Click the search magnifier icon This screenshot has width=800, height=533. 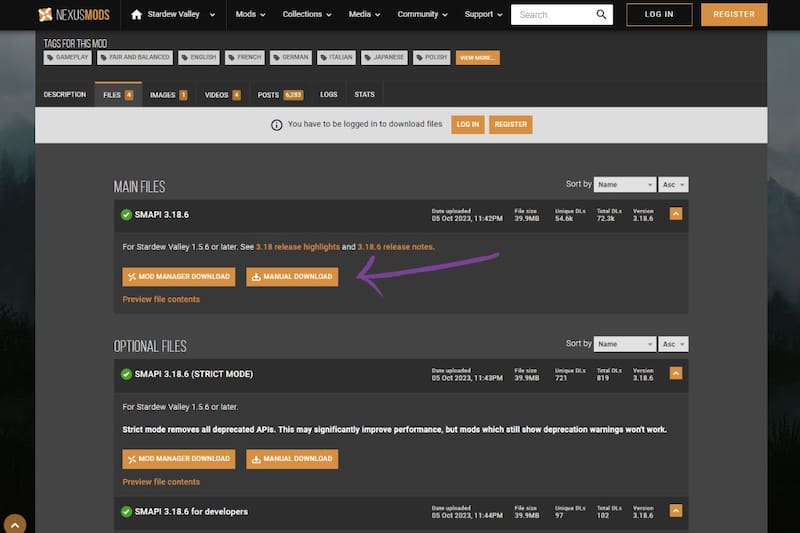601,15
